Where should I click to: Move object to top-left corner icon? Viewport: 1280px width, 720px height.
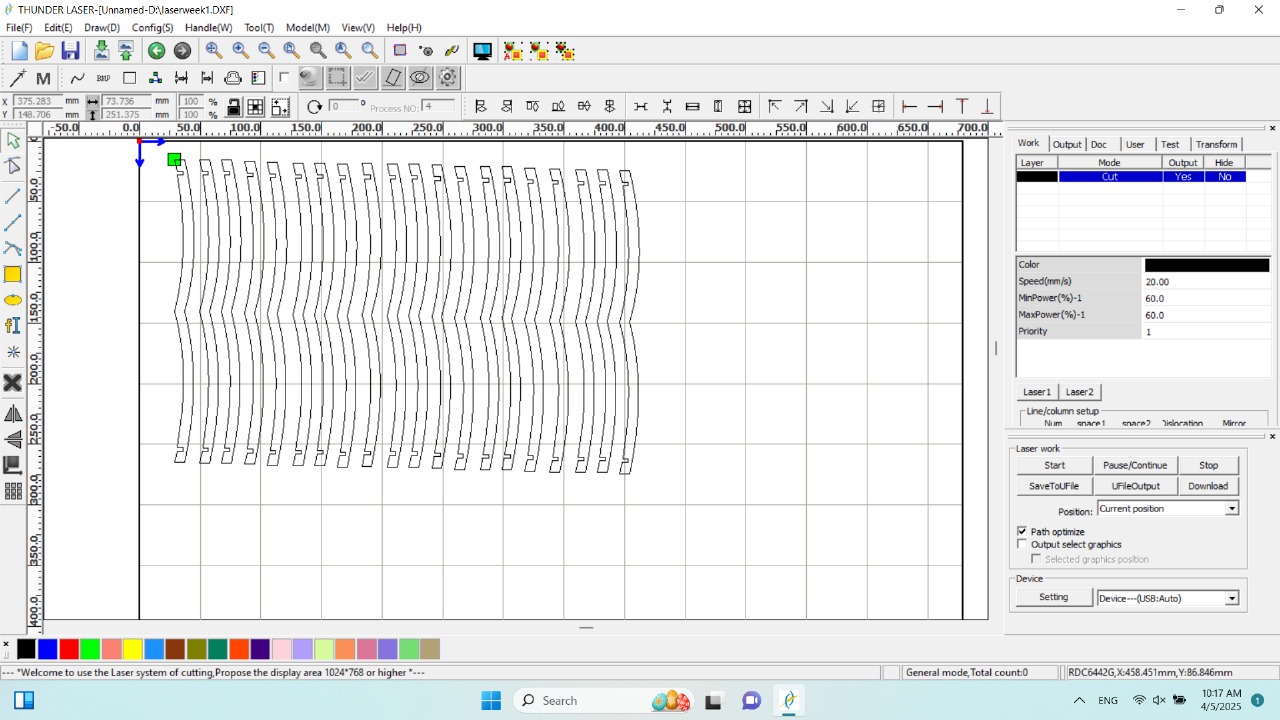point(775,107)
